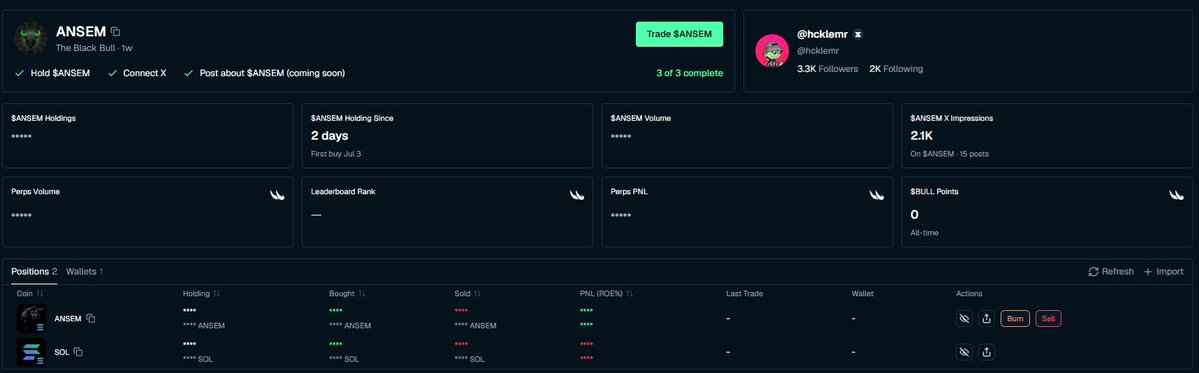Click the On $ANSEM · 15 posts text

[949, 154]
